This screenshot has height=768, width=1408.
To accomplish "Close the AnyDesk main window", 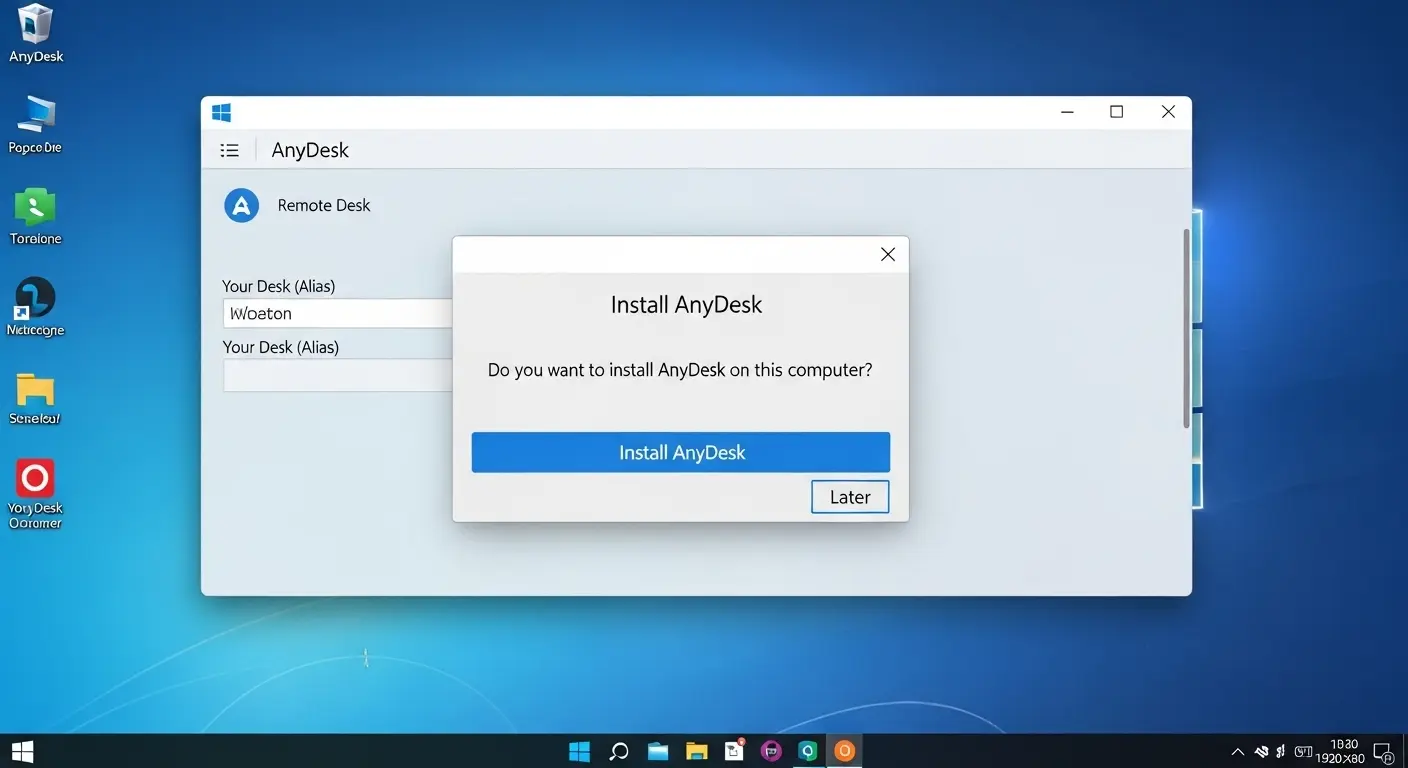I will 1168,112.
